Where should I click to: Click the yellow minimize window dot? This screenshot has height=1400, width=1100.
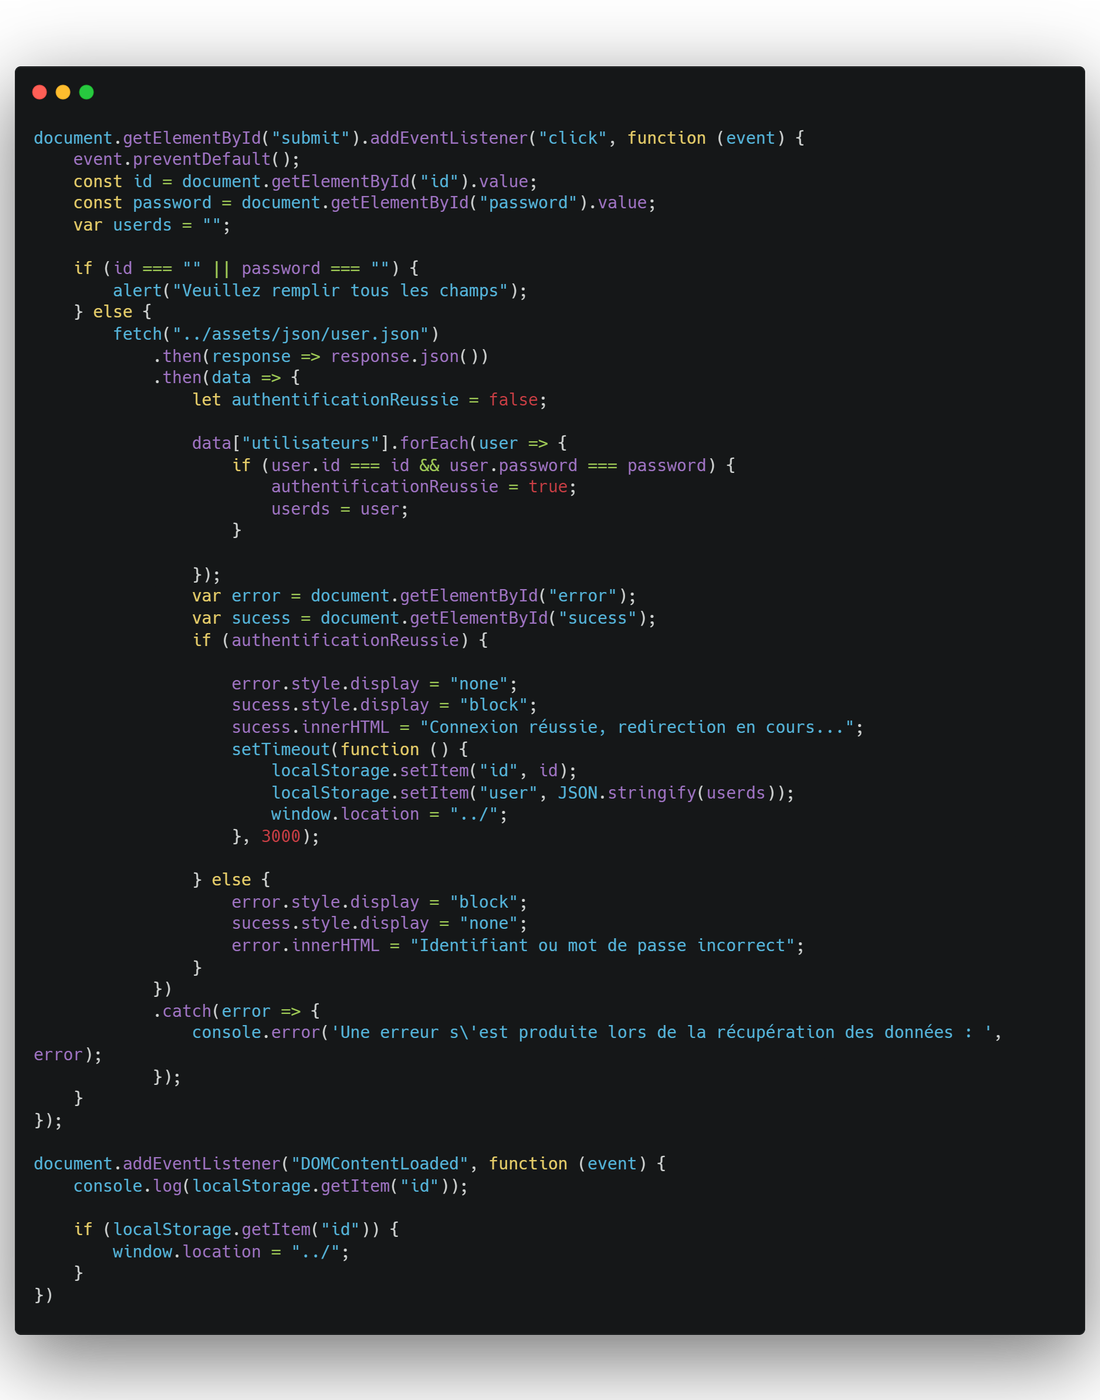point(63,92)
